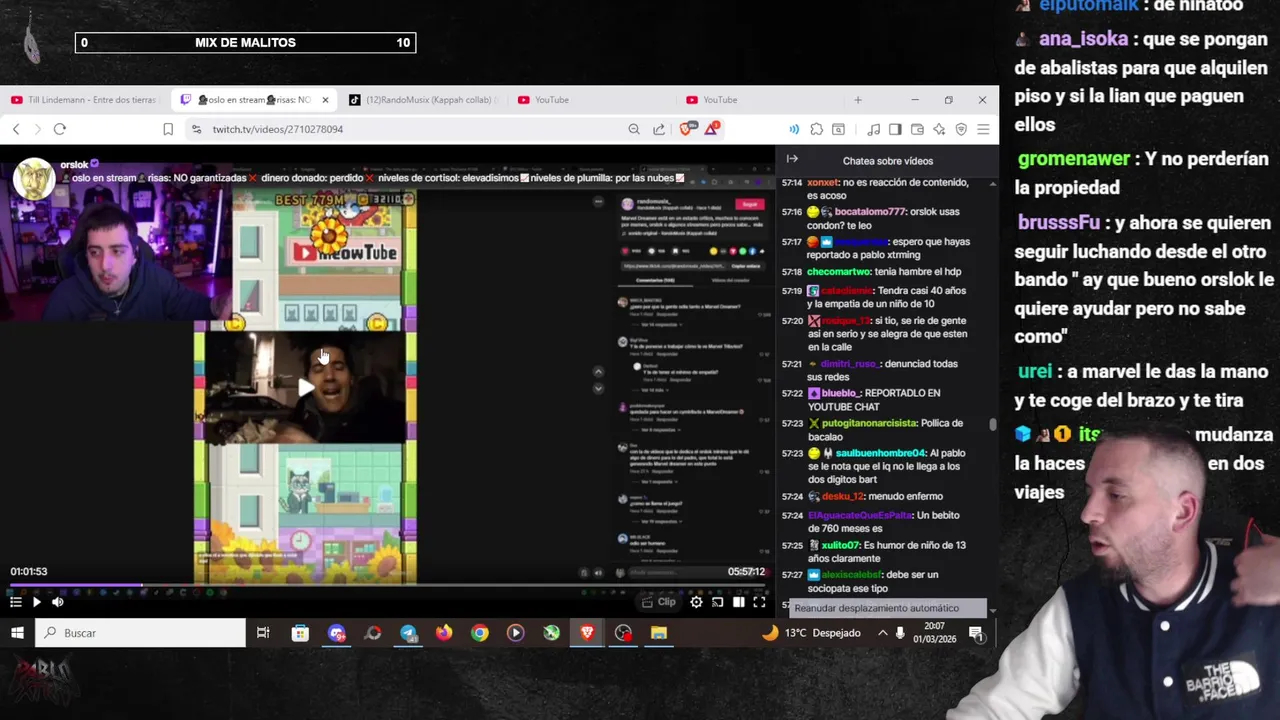Open the page zoom magnifier icon
Image resolution: width=1280 pixels, height=720 pixels.
634,129
